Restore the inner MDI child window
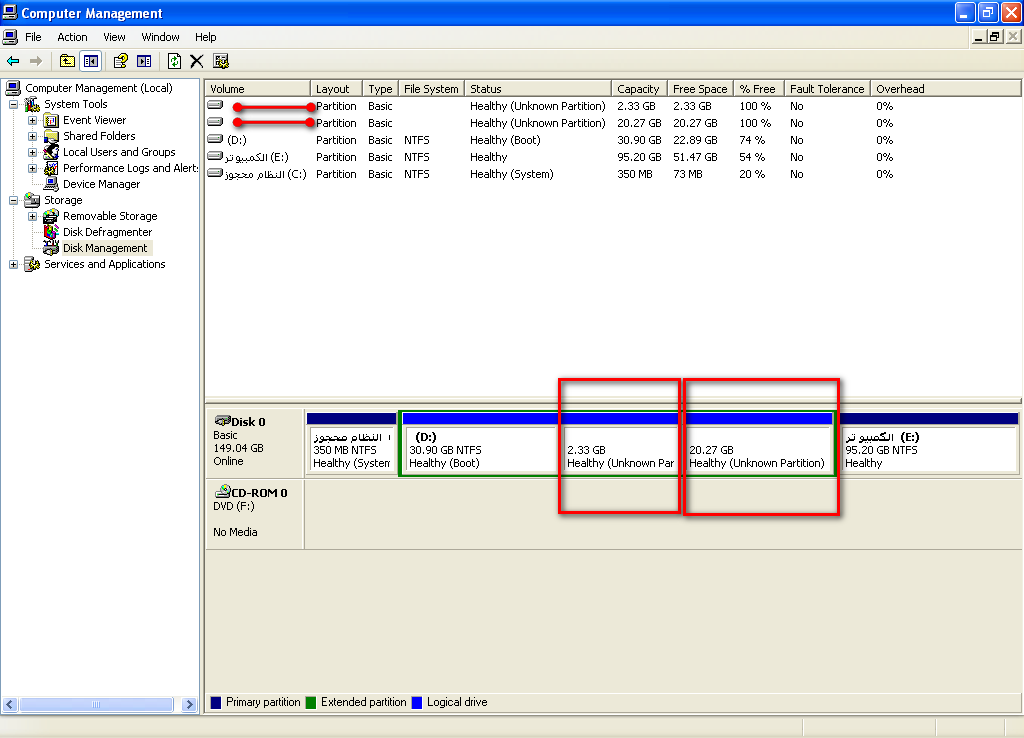 (x=995, y=37)
